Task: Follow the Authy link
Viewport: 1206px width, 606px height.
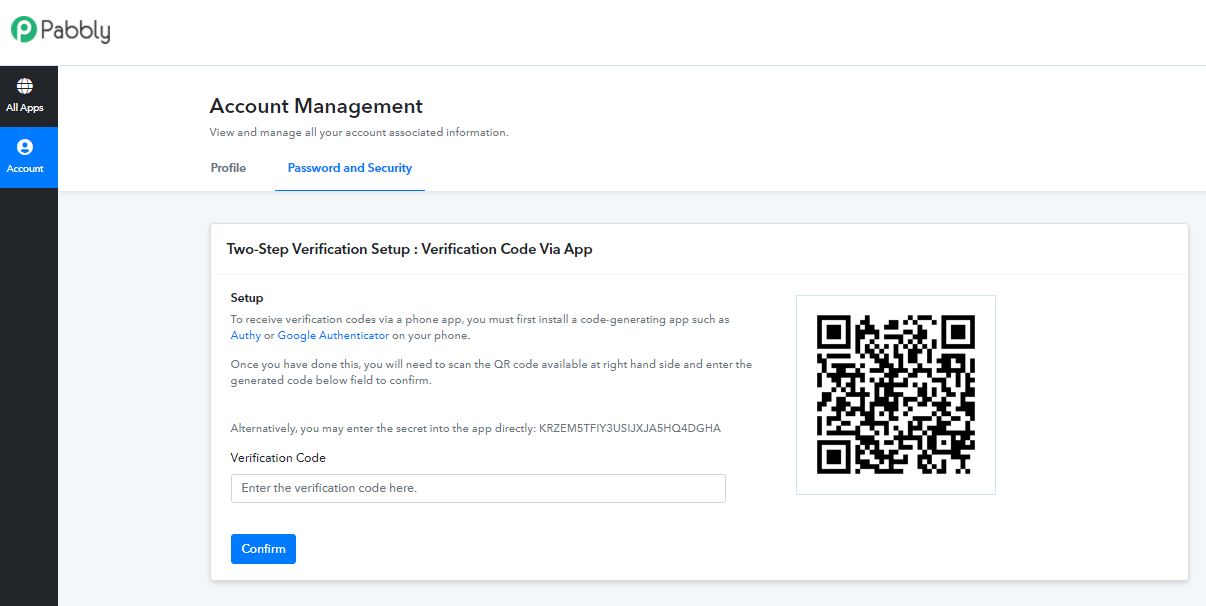Action: click(x=246, y=336)
